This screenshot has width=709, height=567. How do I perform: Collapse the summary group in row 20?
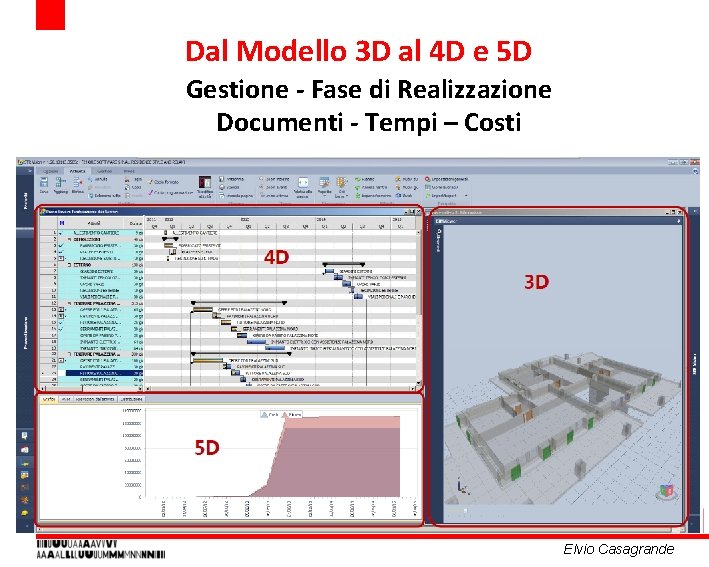[x=70, y=354]
